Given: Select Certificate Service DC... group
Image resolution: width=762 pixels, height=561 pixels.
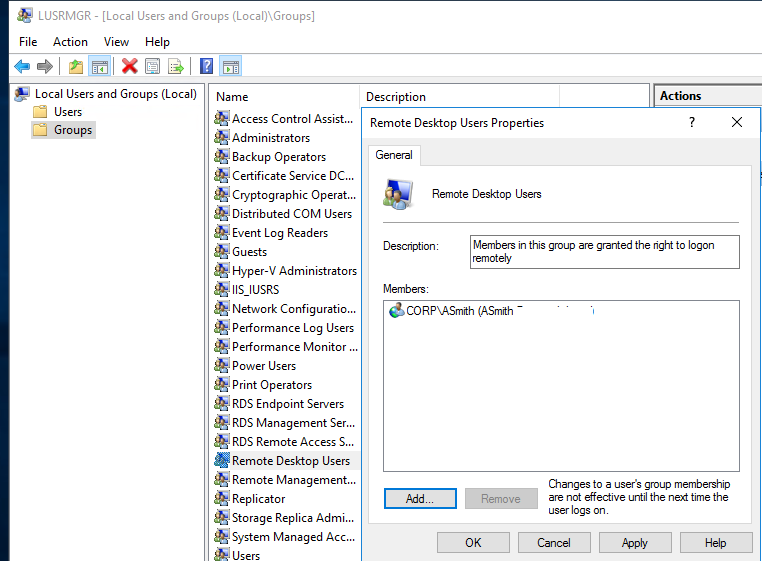Looking at the screenshot, I should (x=293, y=175).
